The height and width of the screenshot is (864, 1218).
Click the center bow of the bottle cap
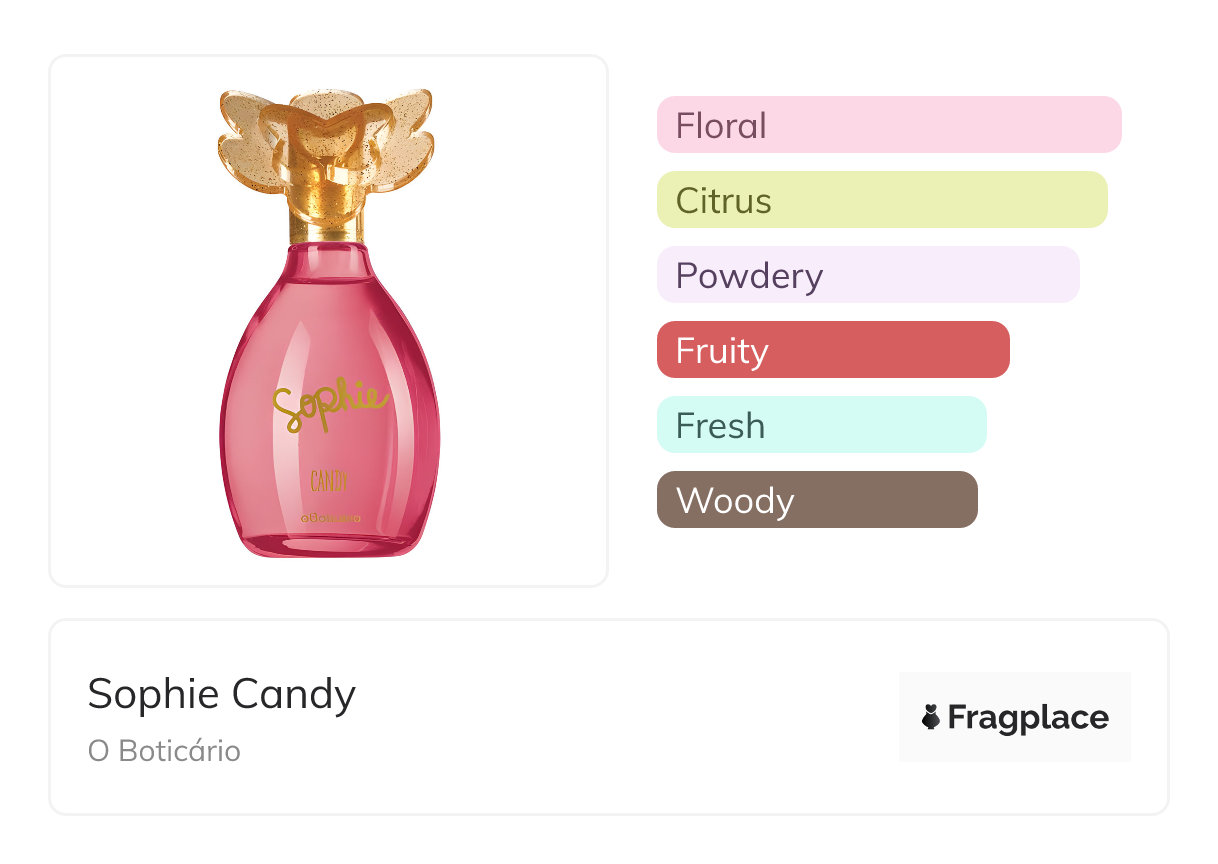coord(327,128)
